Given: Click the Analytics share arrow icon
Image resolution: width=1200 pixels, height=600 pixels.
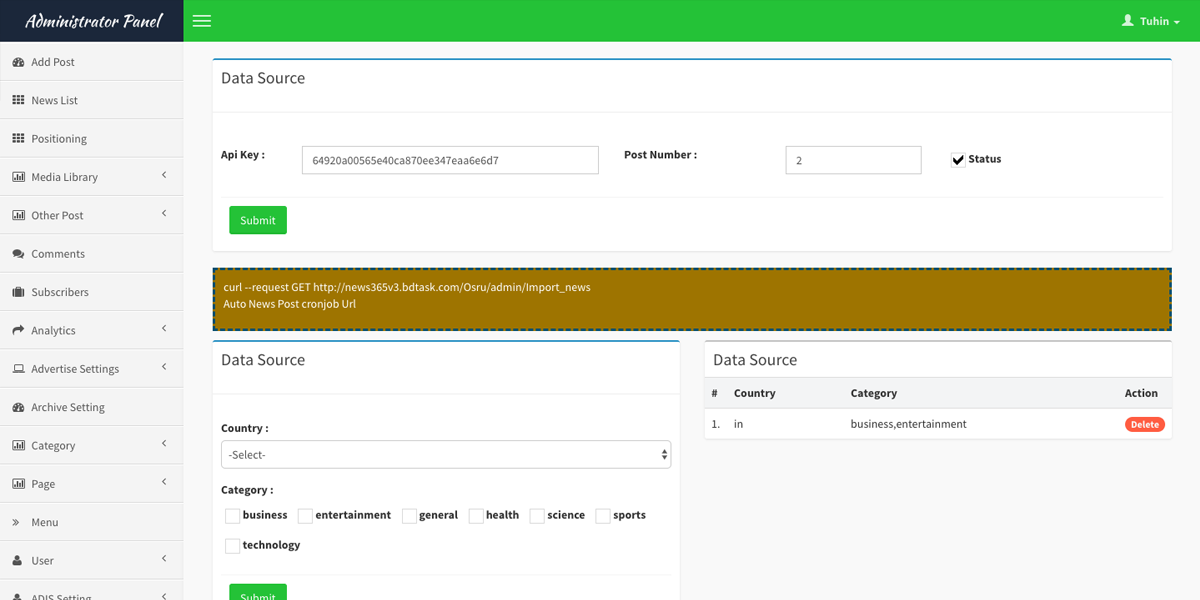Looking at the screenshot, I should tap(18, 330).
